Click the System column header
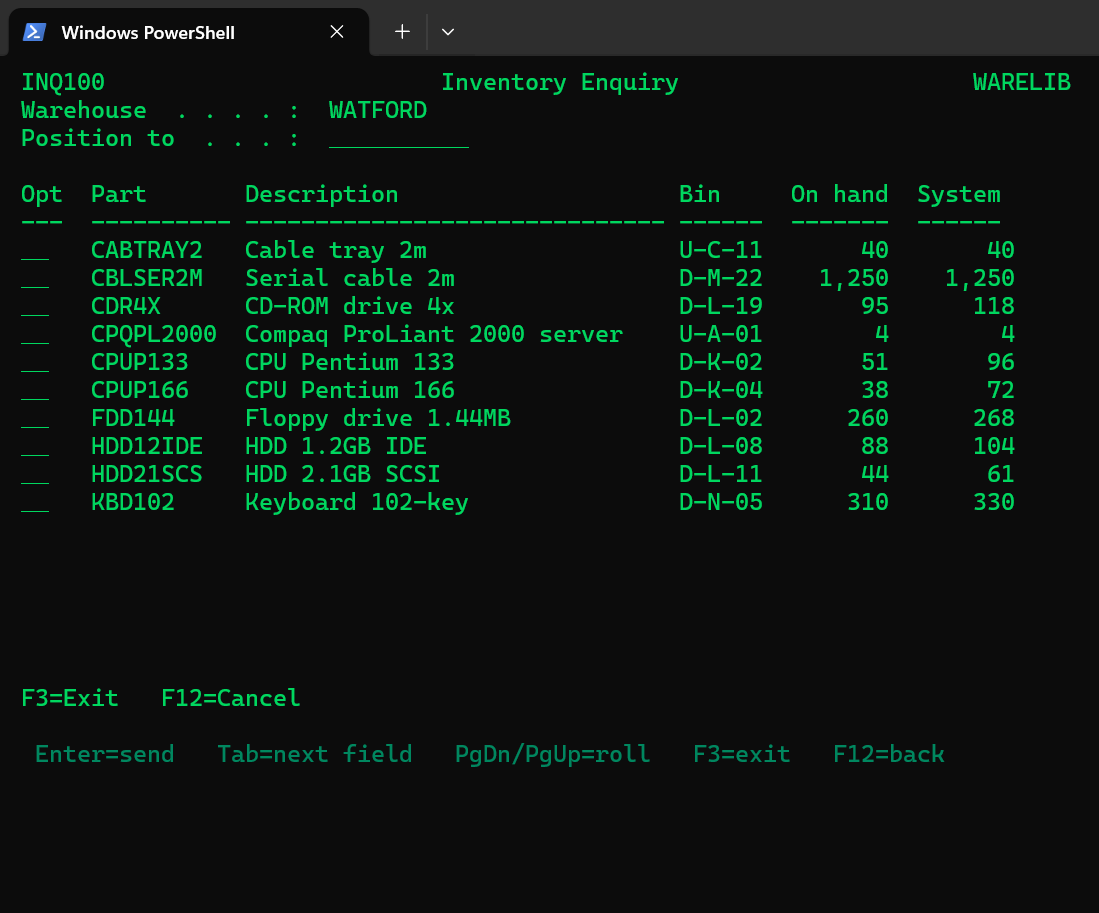Image resolution: width=1099 pixels, height=913 pixels. [x=959, y=195]
